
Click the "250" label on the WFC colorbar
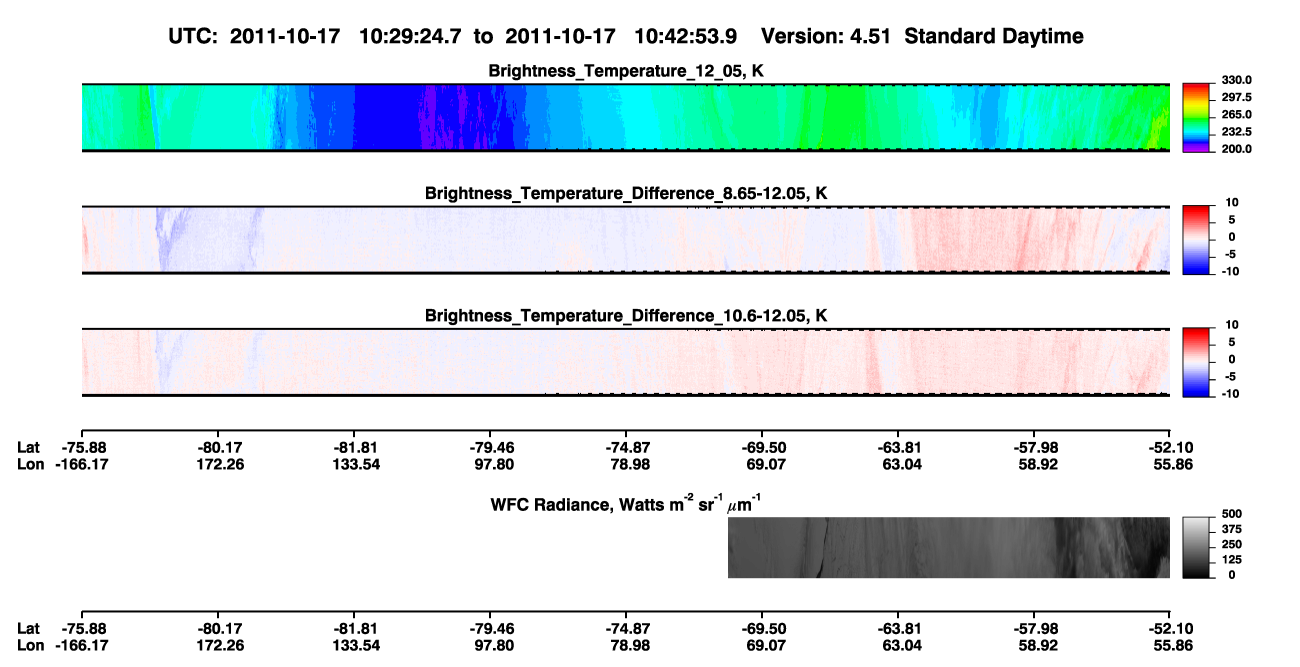point(1230,545)
